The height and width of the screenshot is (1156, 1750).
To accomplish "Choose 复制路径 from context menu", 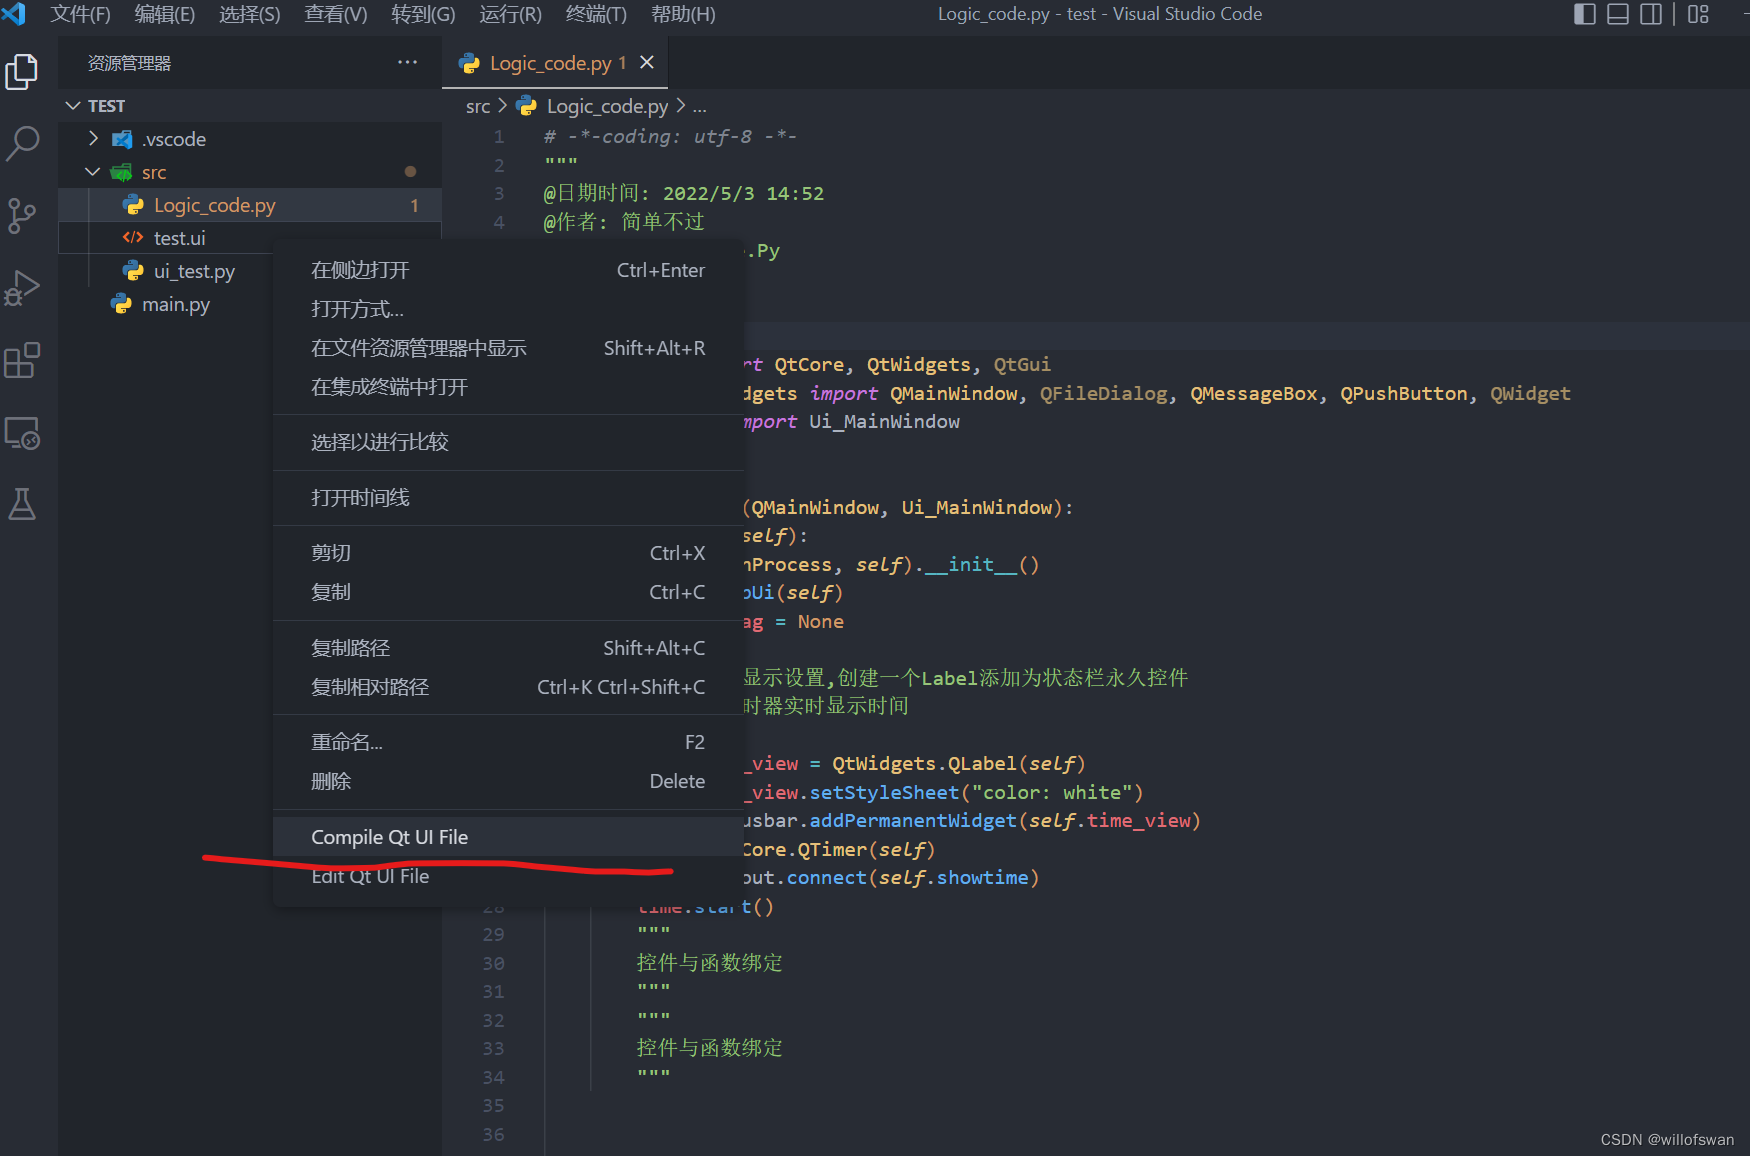I will pos(508,648).
